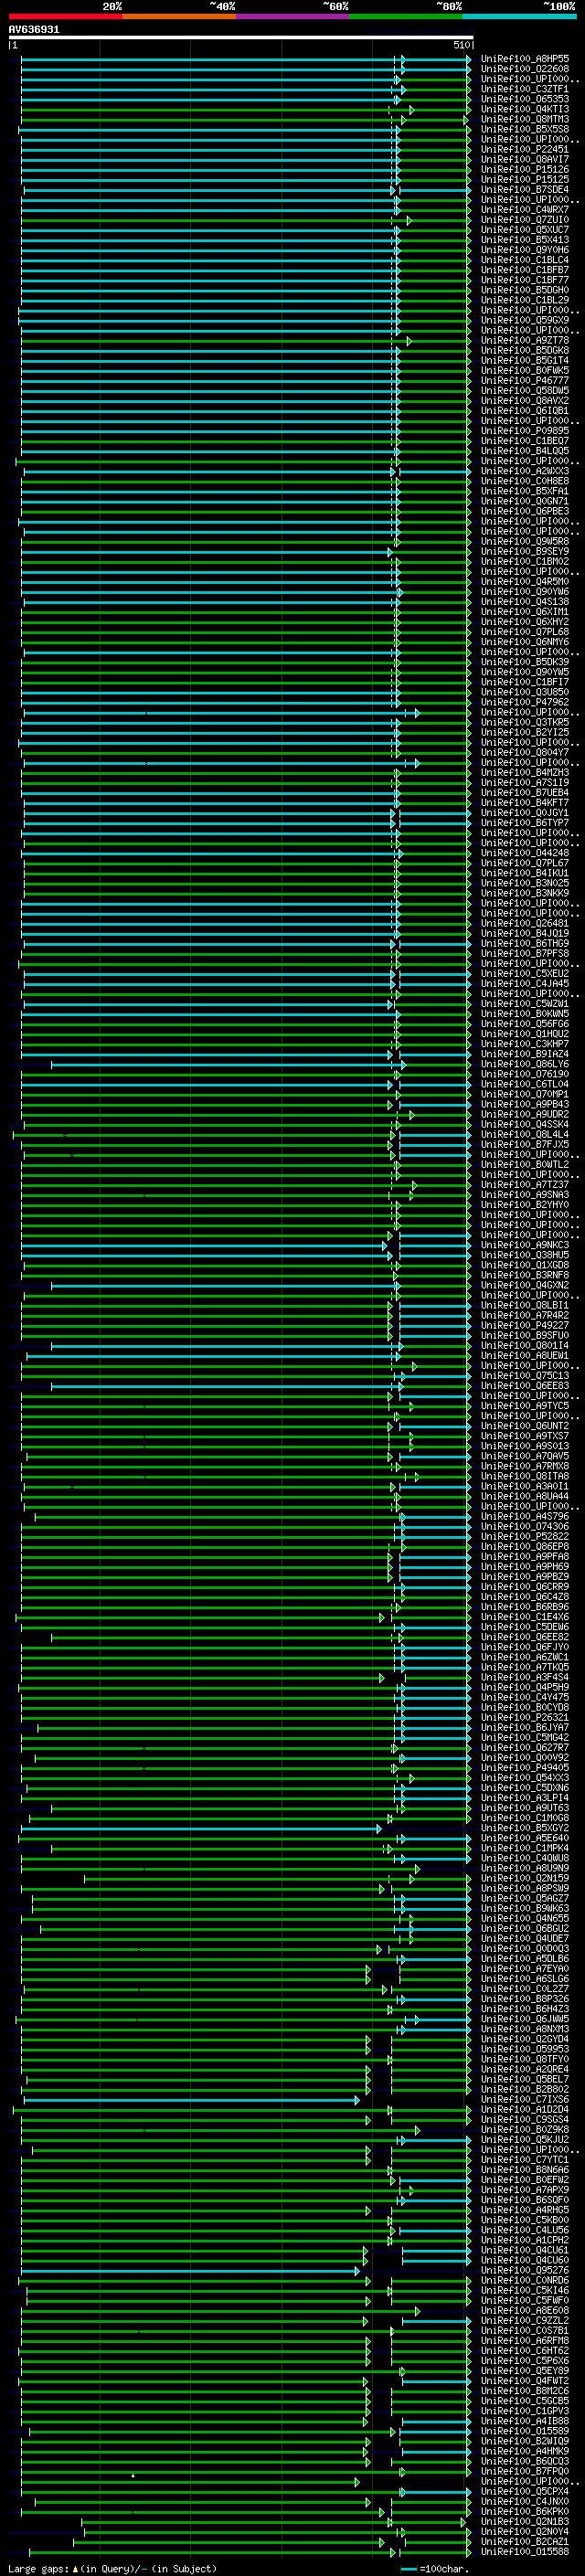585x2576 pixels.
Task: Select hit label UniRef100_Q86LY6
Action: (x=525, y=1064)
